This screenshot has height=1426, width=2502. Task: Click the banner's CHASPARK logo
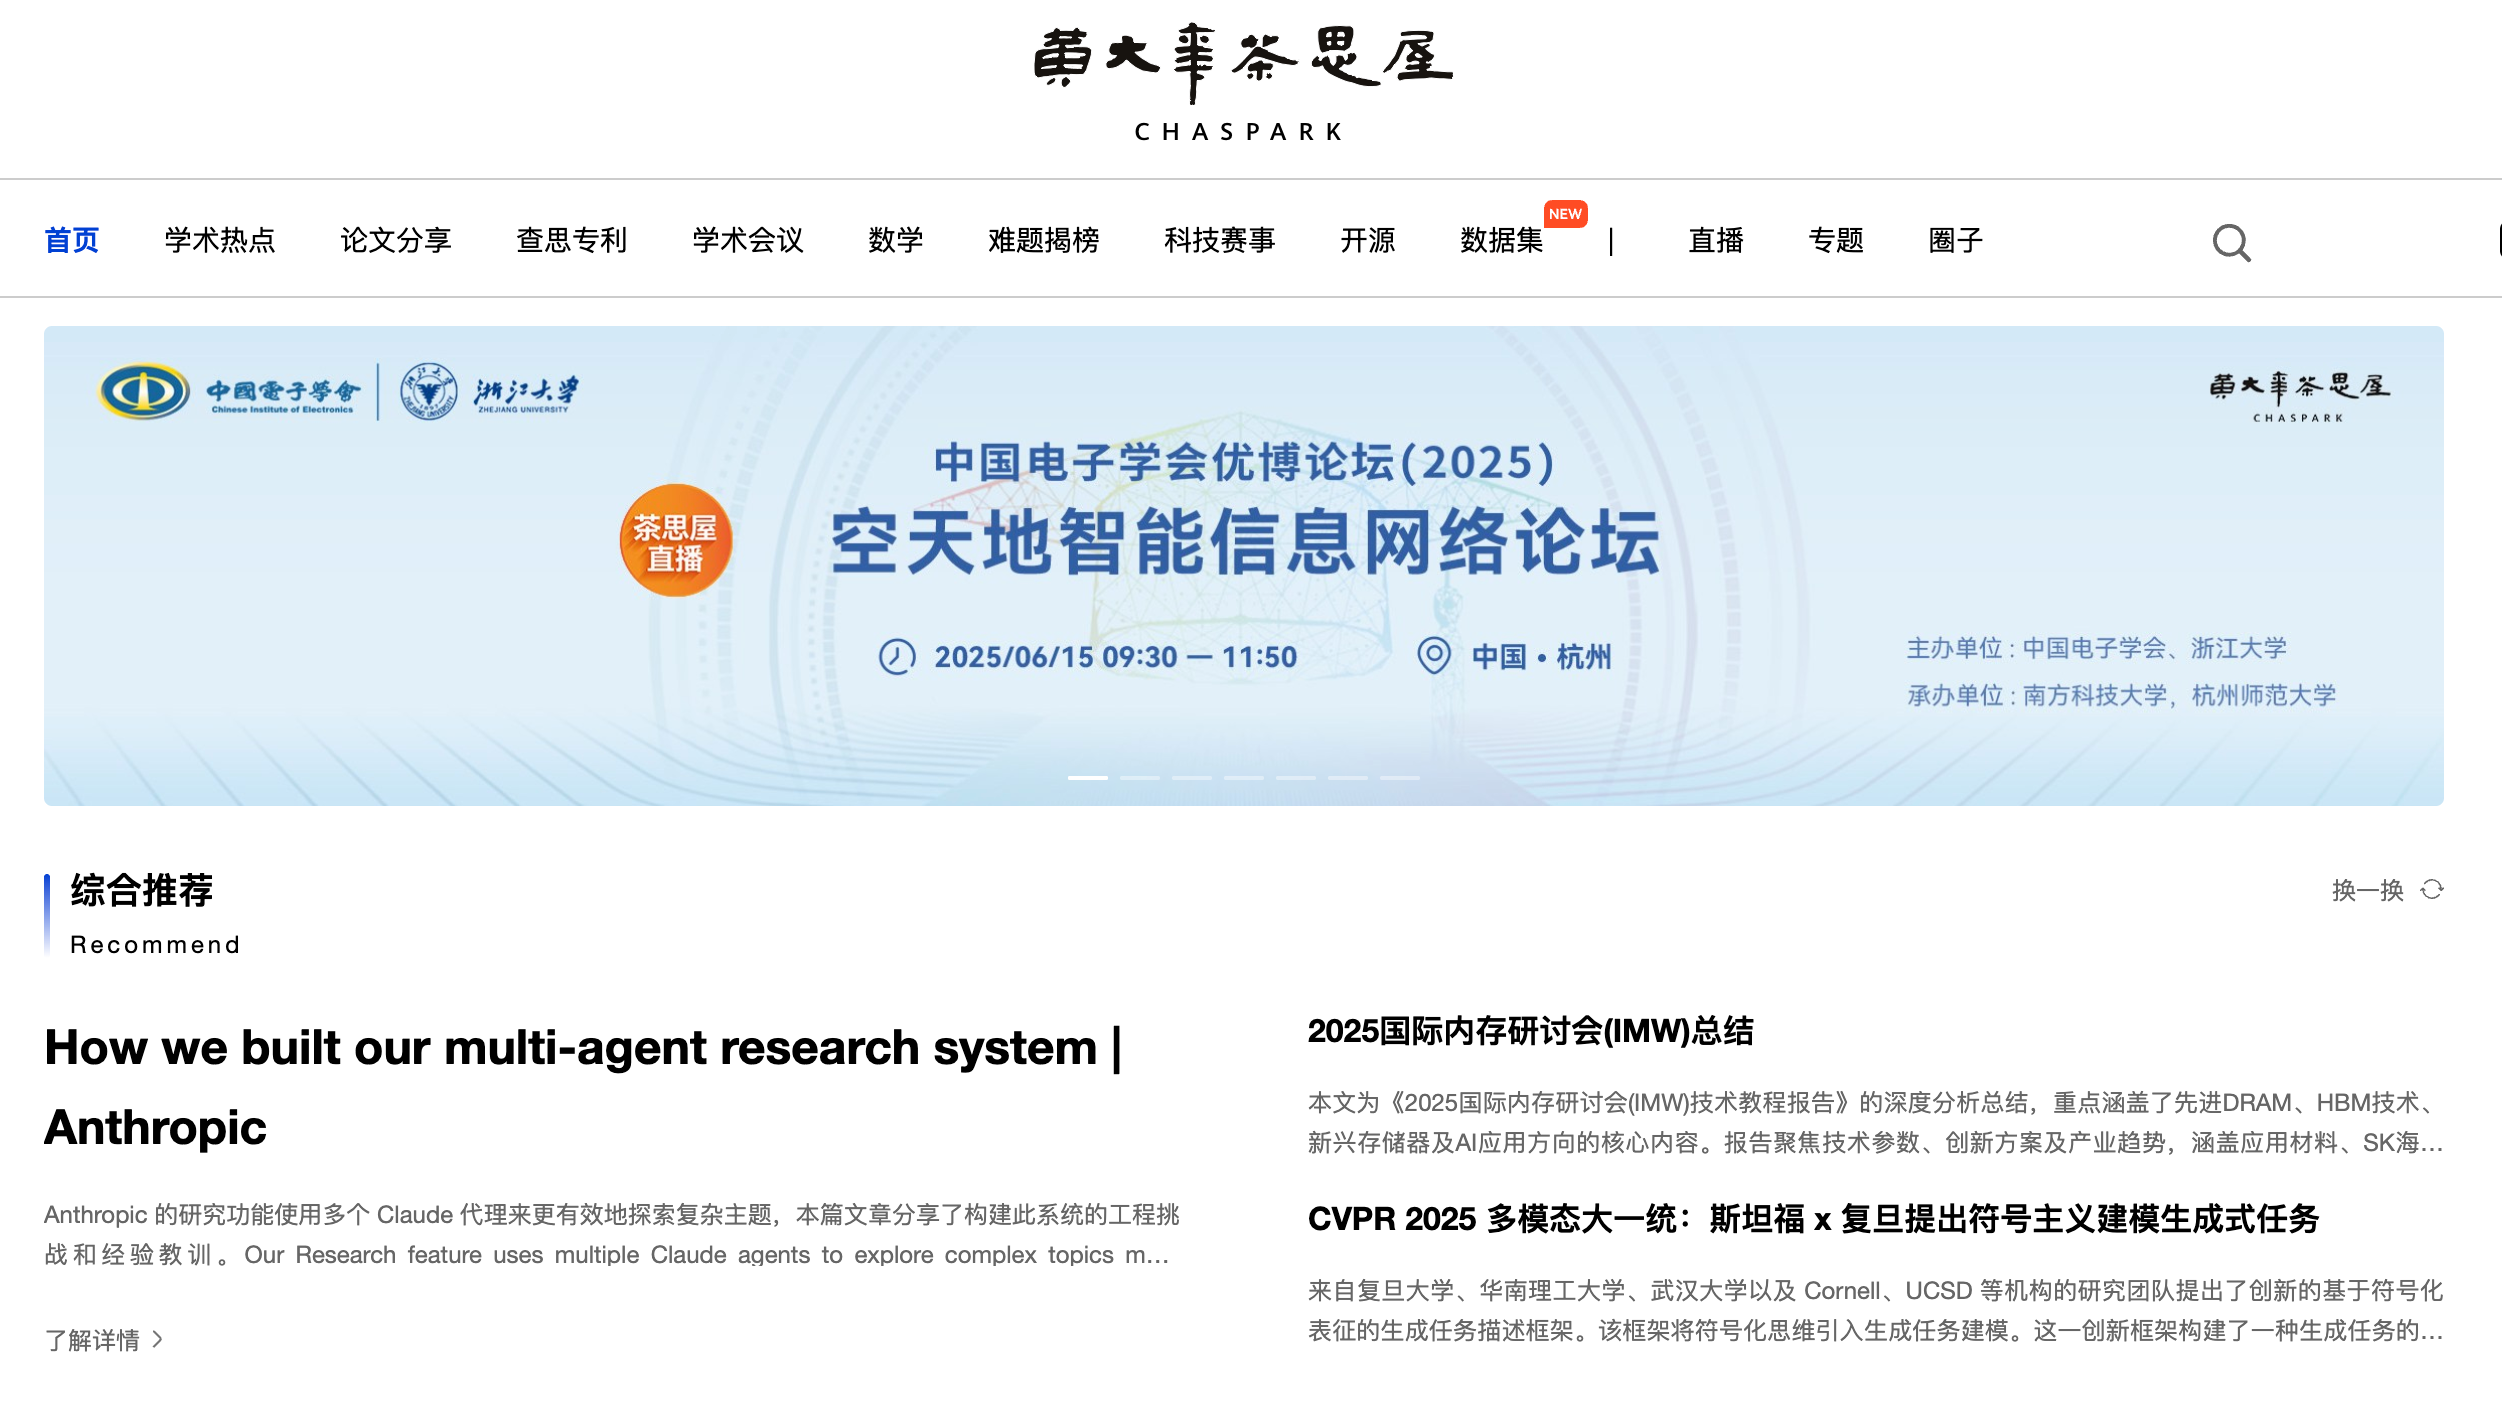pyautogui.click(x=2299, y=397)
